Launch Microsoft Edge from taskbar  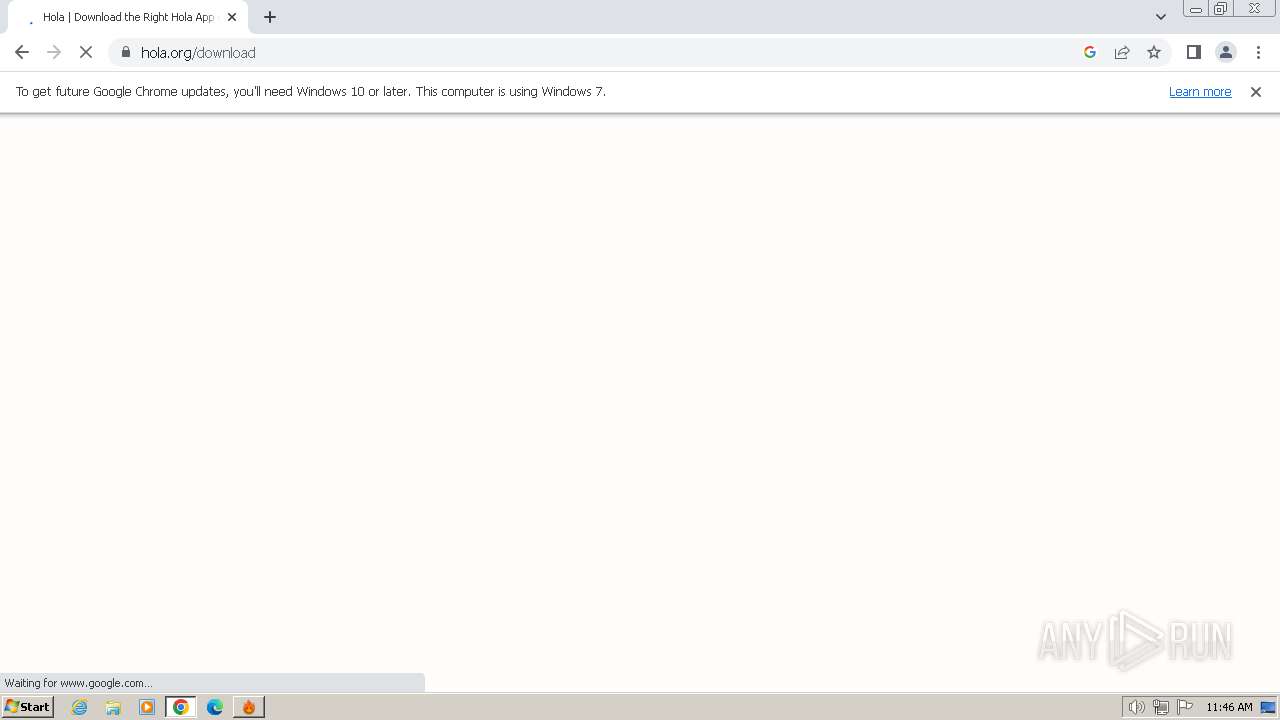(x=215, y=707)
